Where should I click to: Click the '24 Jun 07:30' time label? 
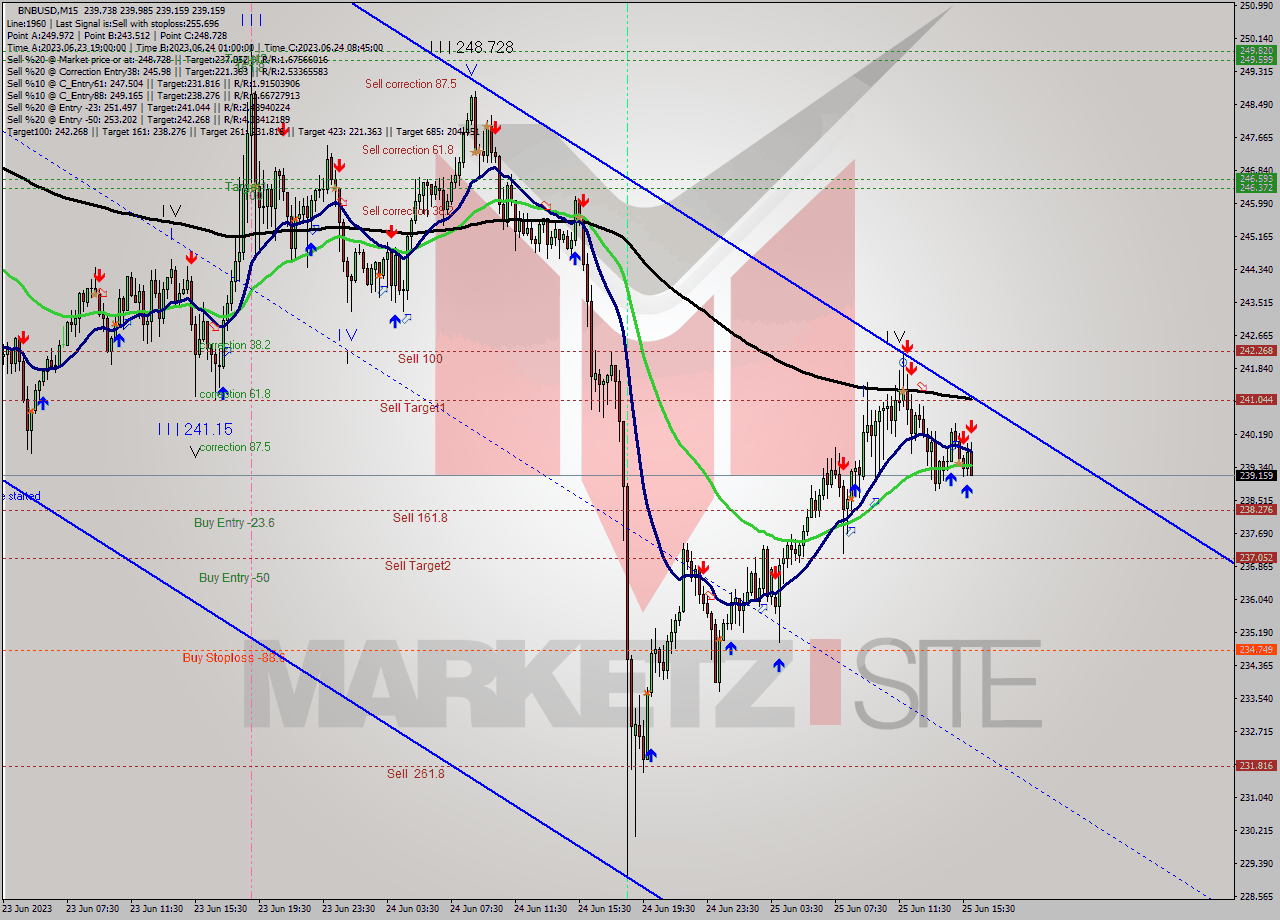[476, 909]
